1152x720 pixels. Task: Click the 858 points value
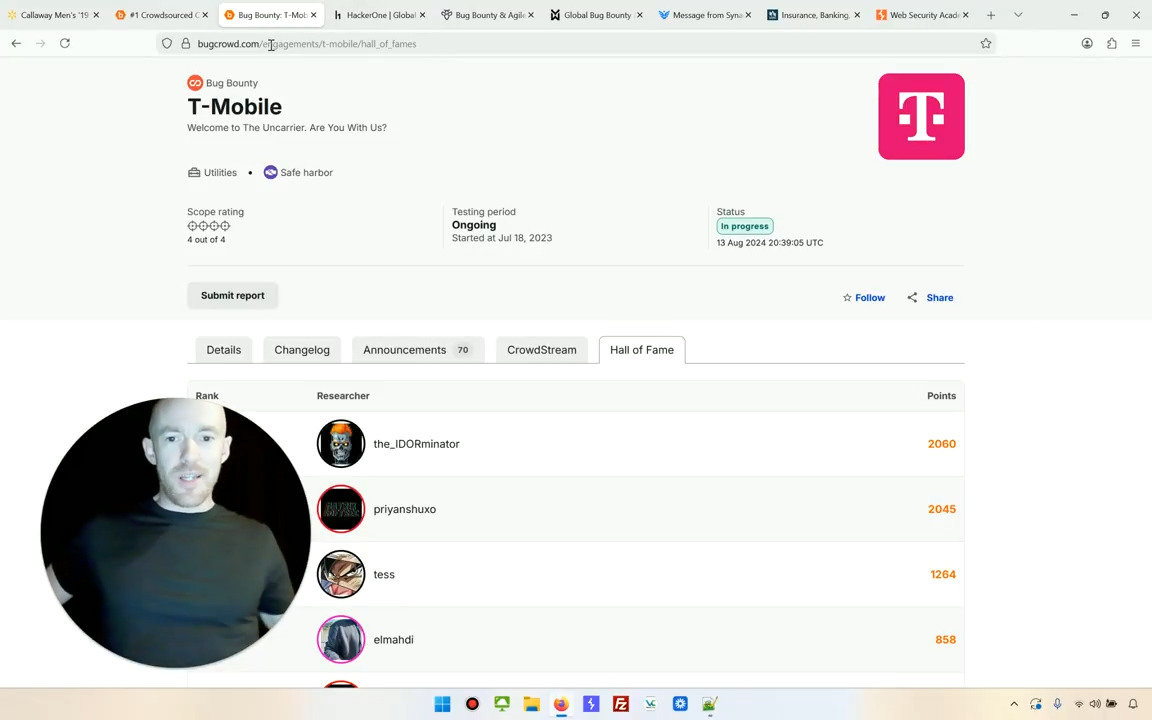[x=946, y=640]
